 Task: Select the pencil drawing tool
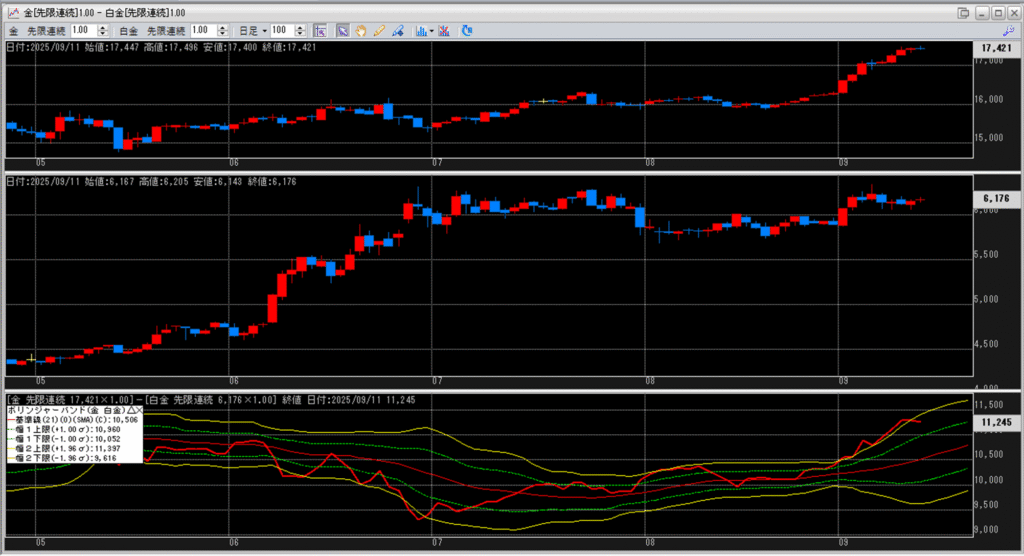(x=379, y=31)
